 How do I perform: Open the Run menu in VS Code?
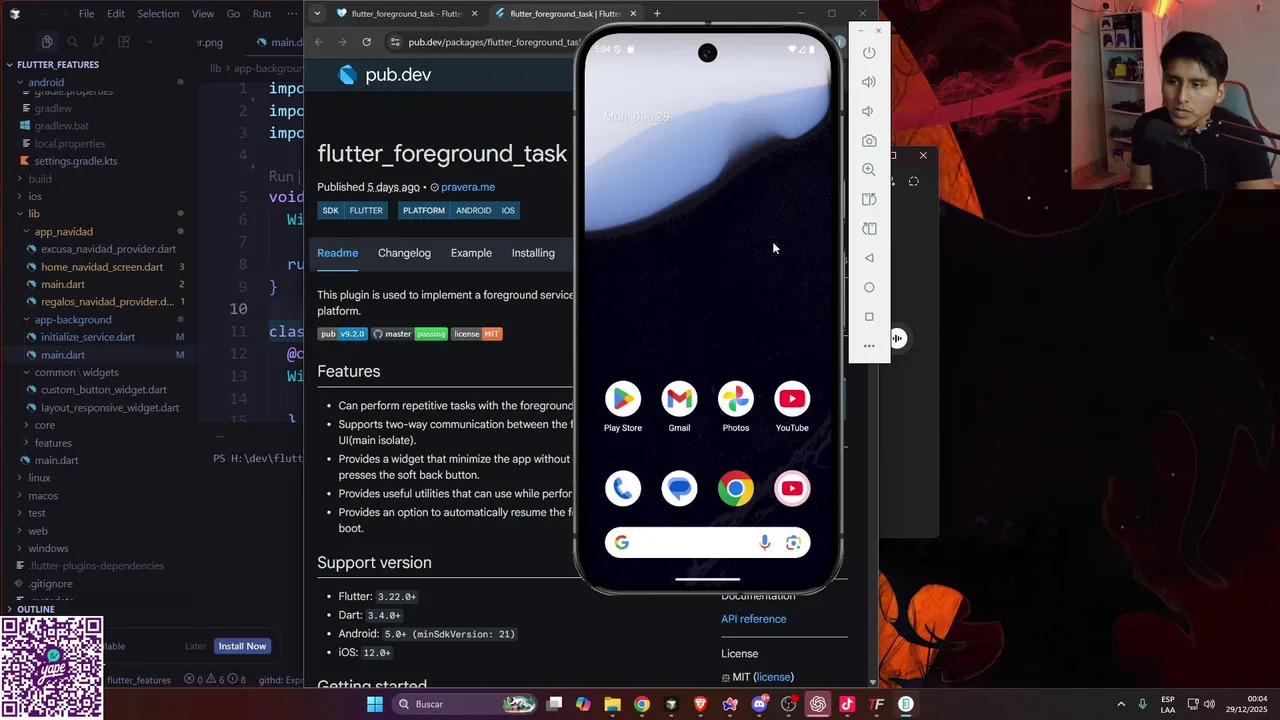tap(261, 14)
